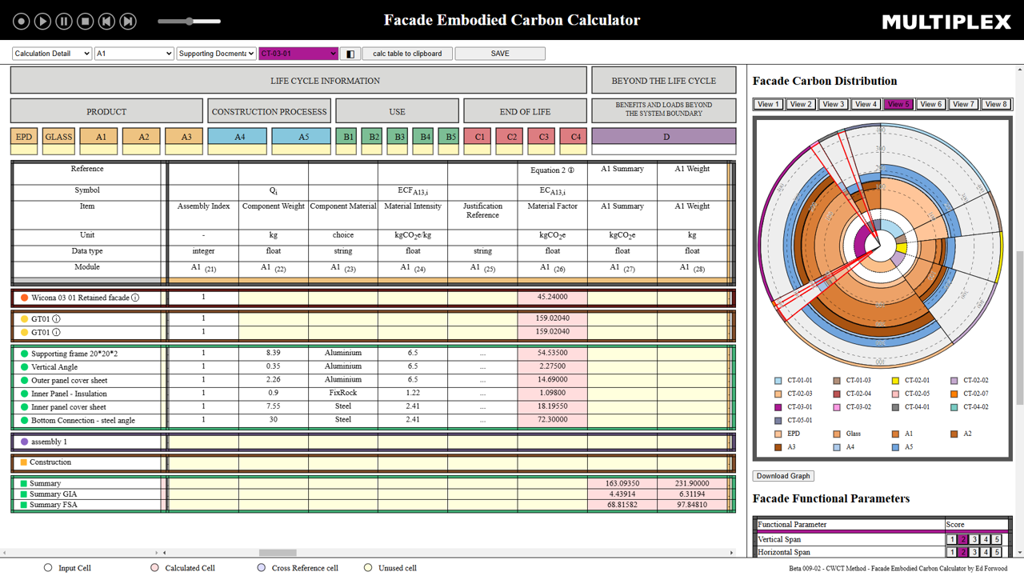Click the A5 blue legend swatch
1024x576 pixels.
tap(895, 447)
